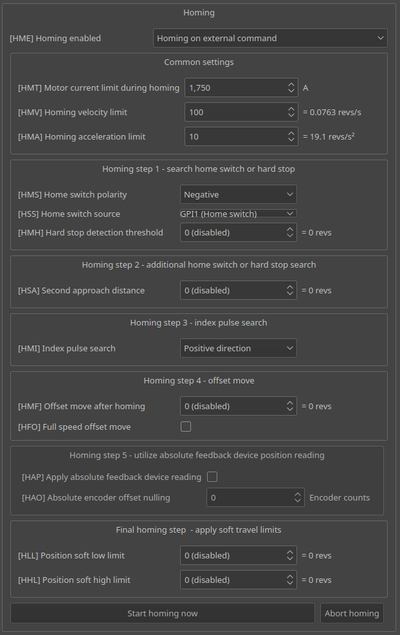Adjust Second approach distance spinner

click(290, 290)
